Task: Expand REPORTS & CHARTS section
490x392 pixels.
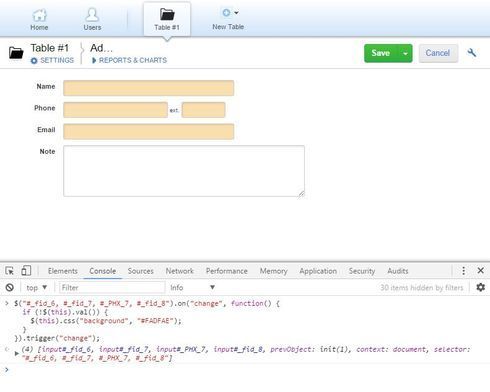Action: tap(129, 60)
